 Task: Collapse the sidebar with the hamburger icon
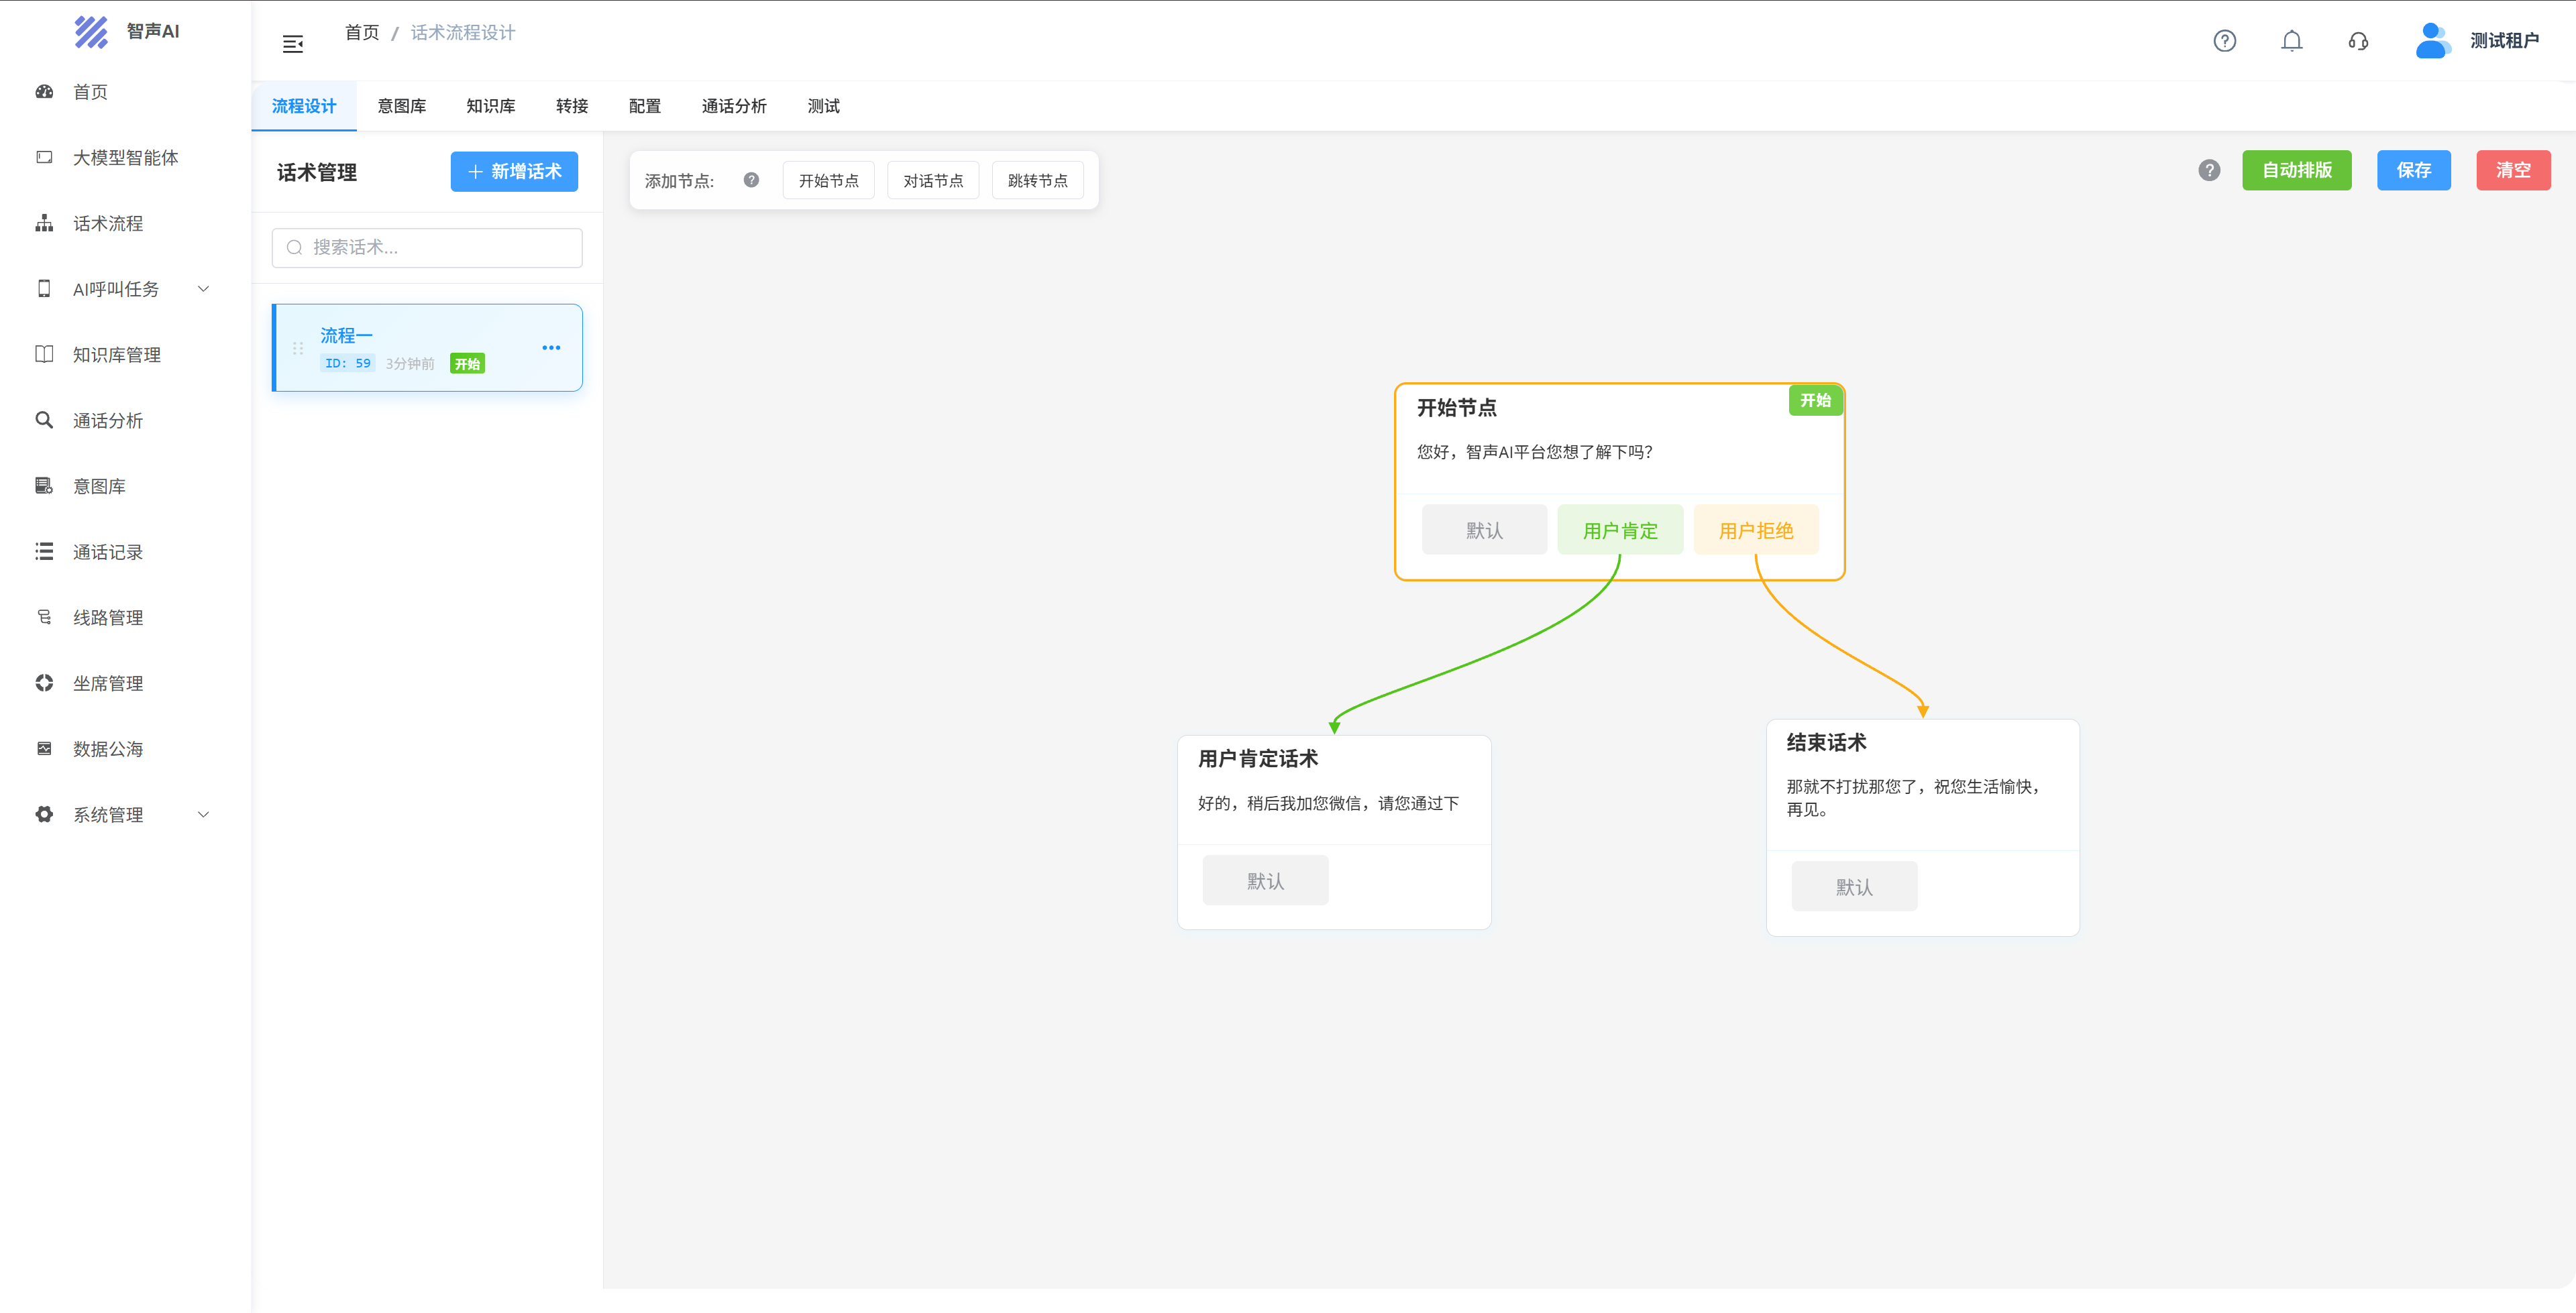click(293, 44)
